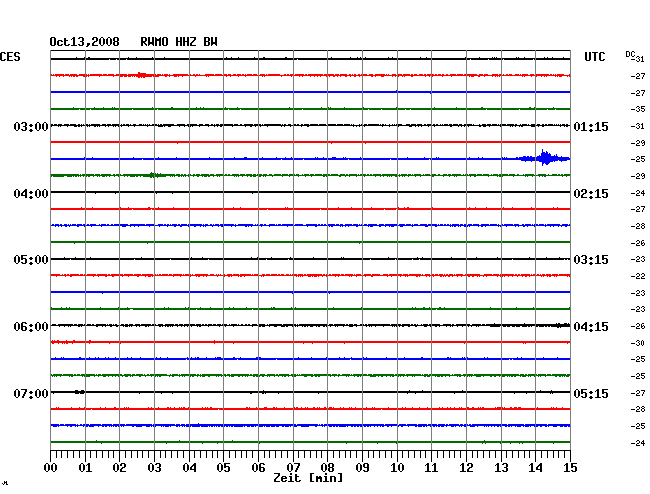The image size is (650, 494).
Task: Select the UTC column heading
Action: 594,57
